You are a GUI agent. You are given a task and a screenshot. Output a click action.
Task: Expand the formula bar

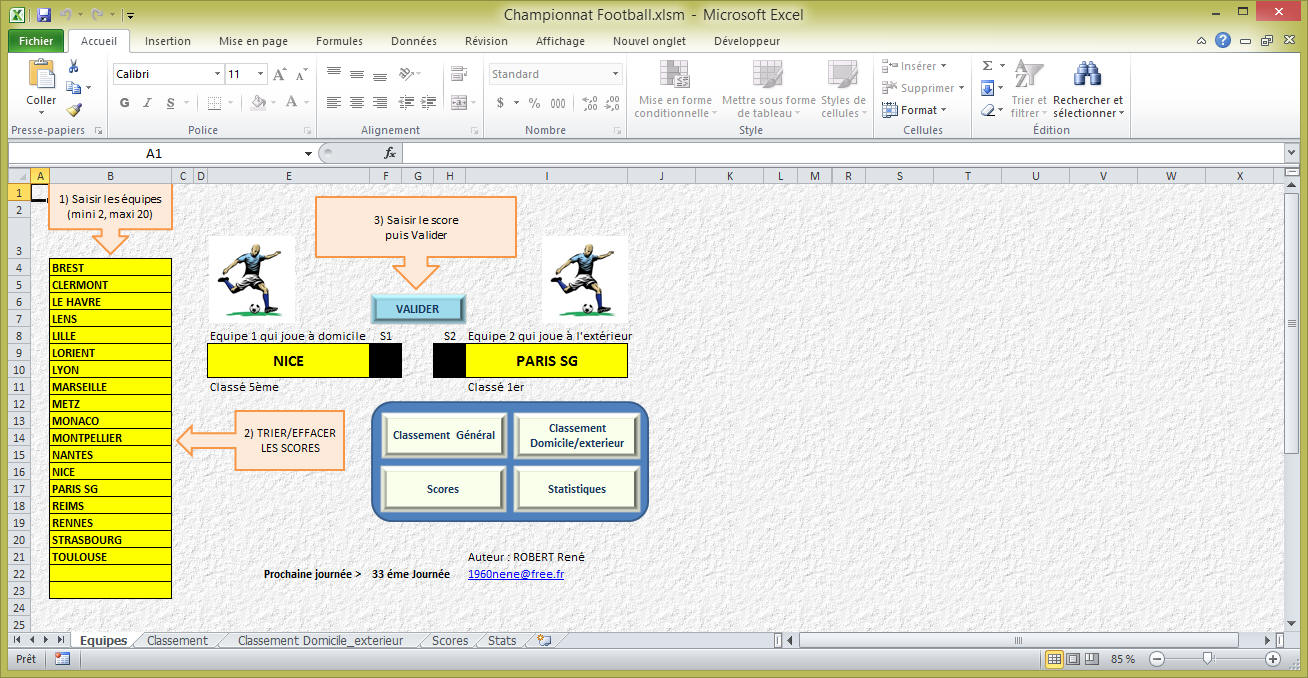tap(1291, 153)
